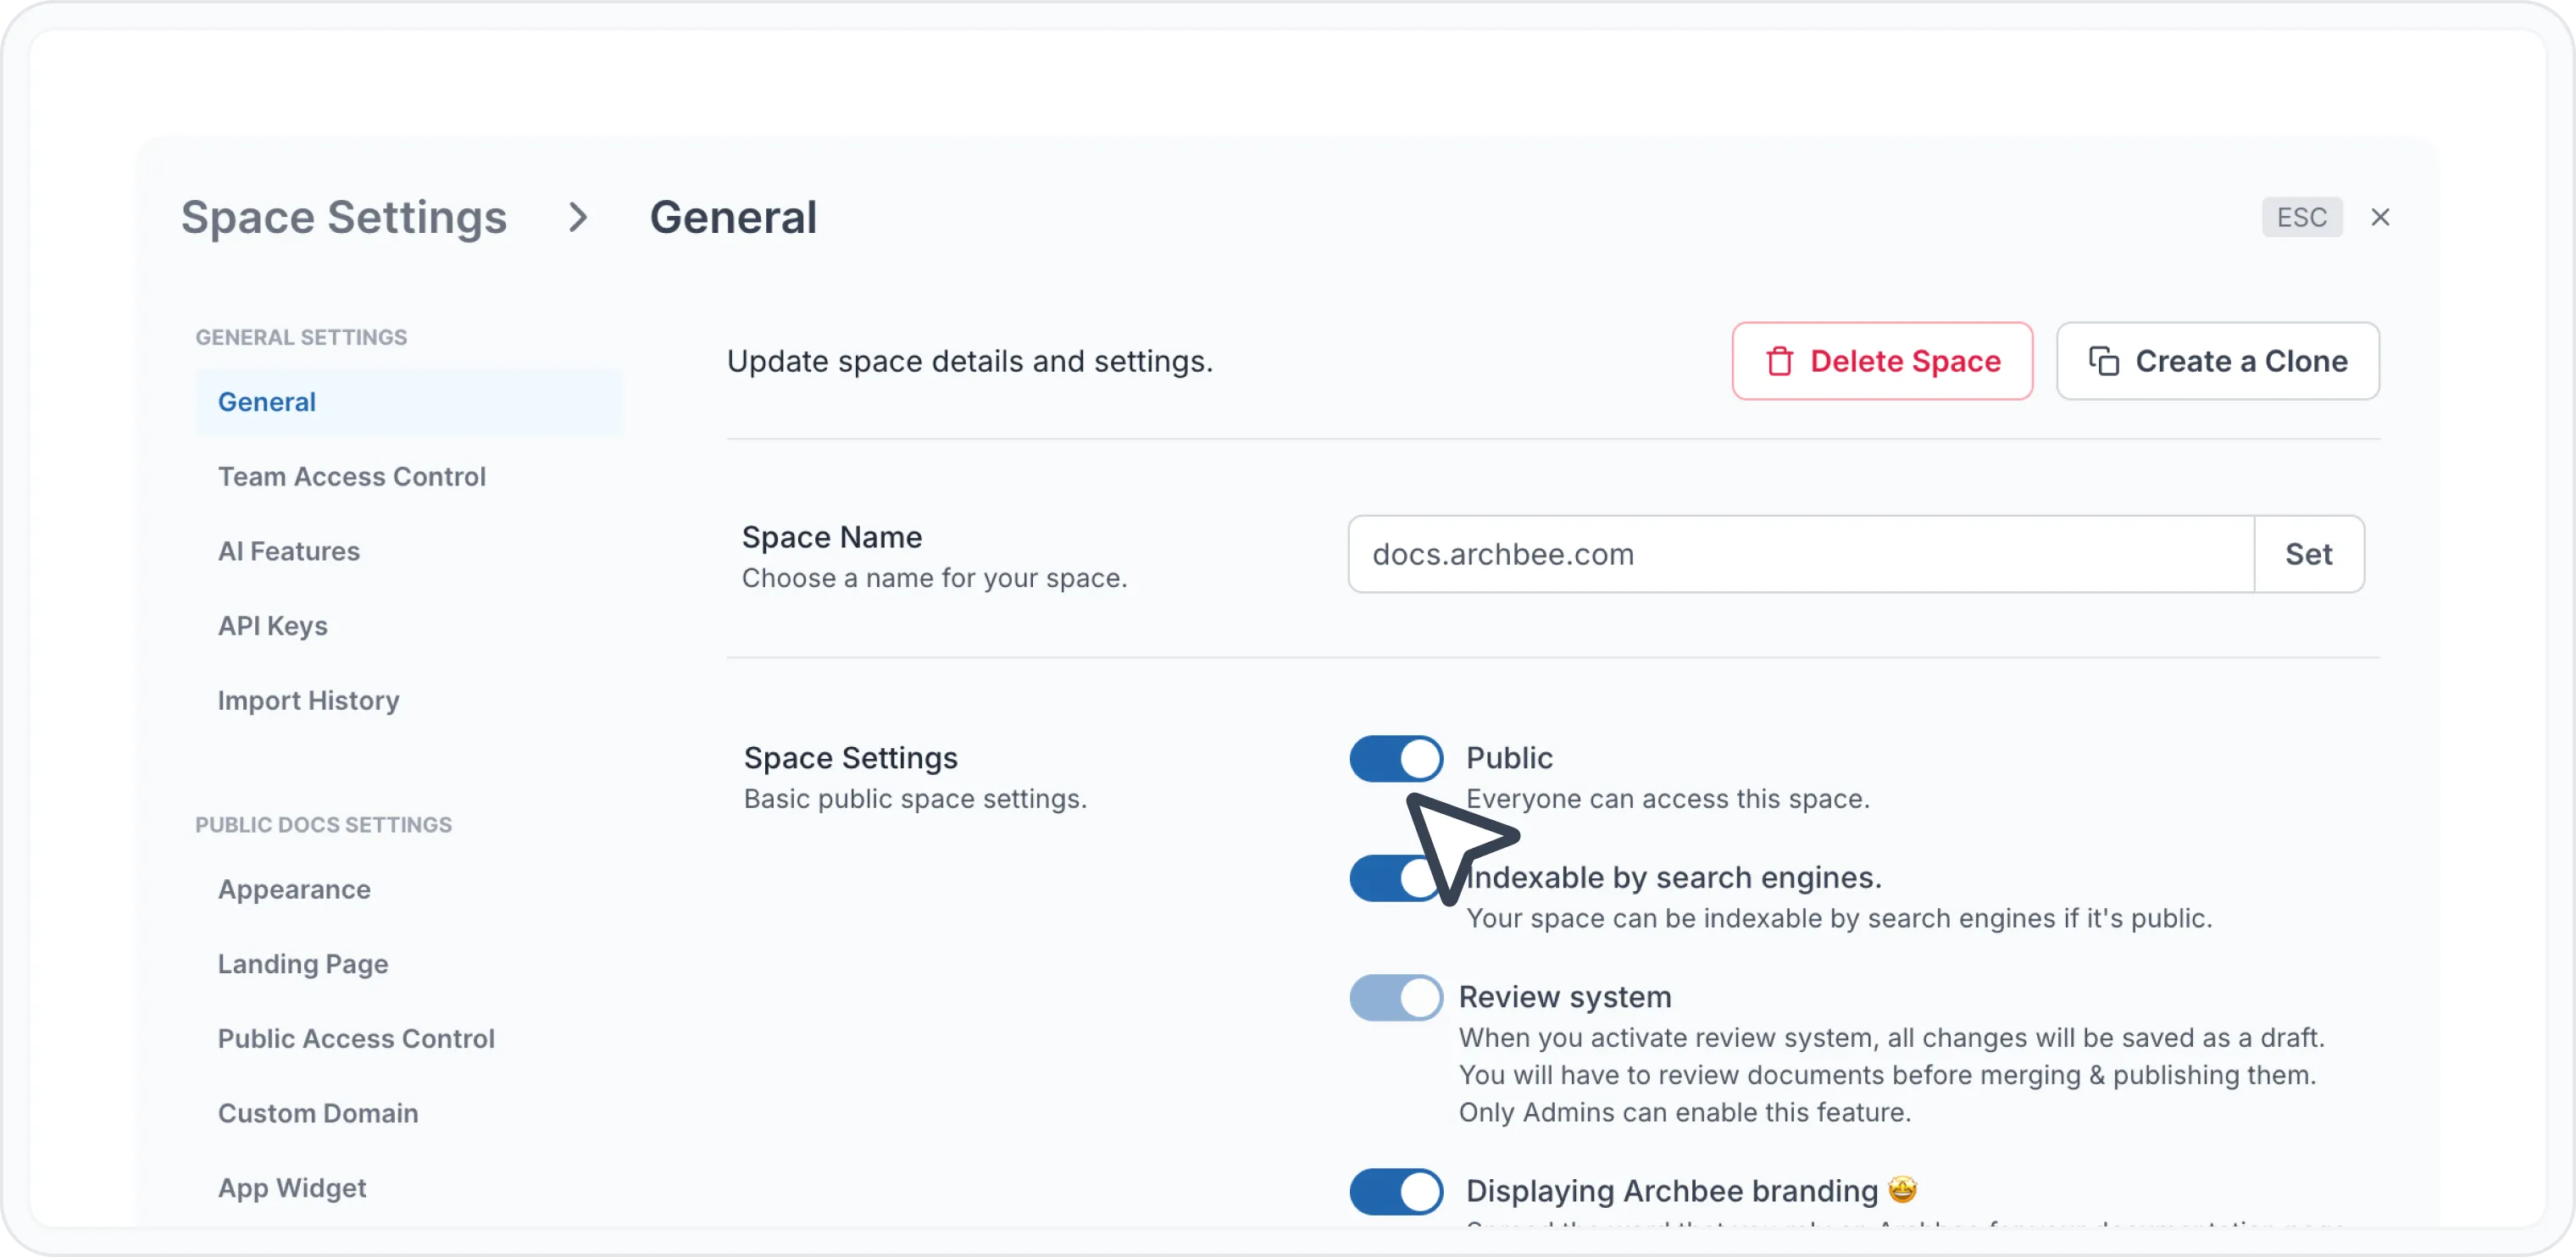Click the Space Name input field
The height and width of the screenshot is (1257, 2576).
1801,554
